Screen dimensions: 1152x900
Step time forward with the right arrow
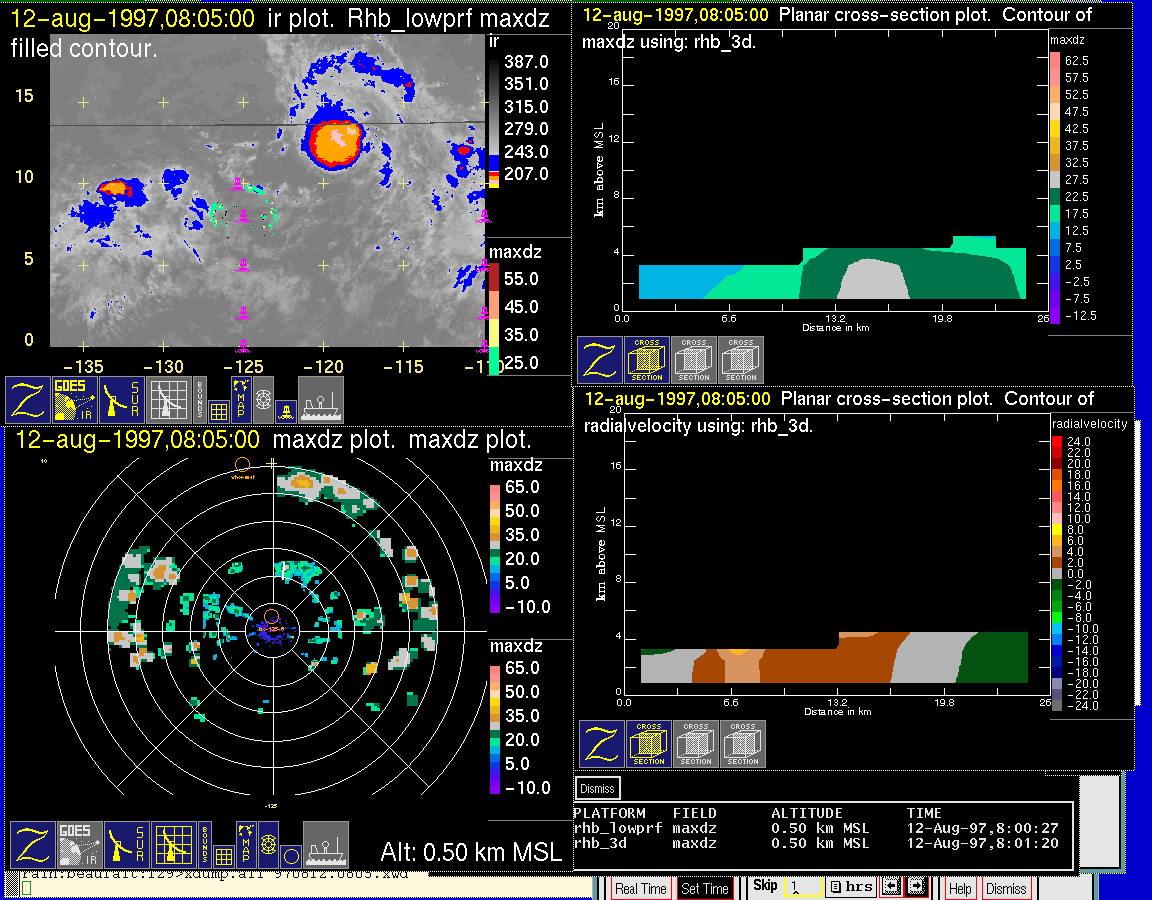[916, 887]
